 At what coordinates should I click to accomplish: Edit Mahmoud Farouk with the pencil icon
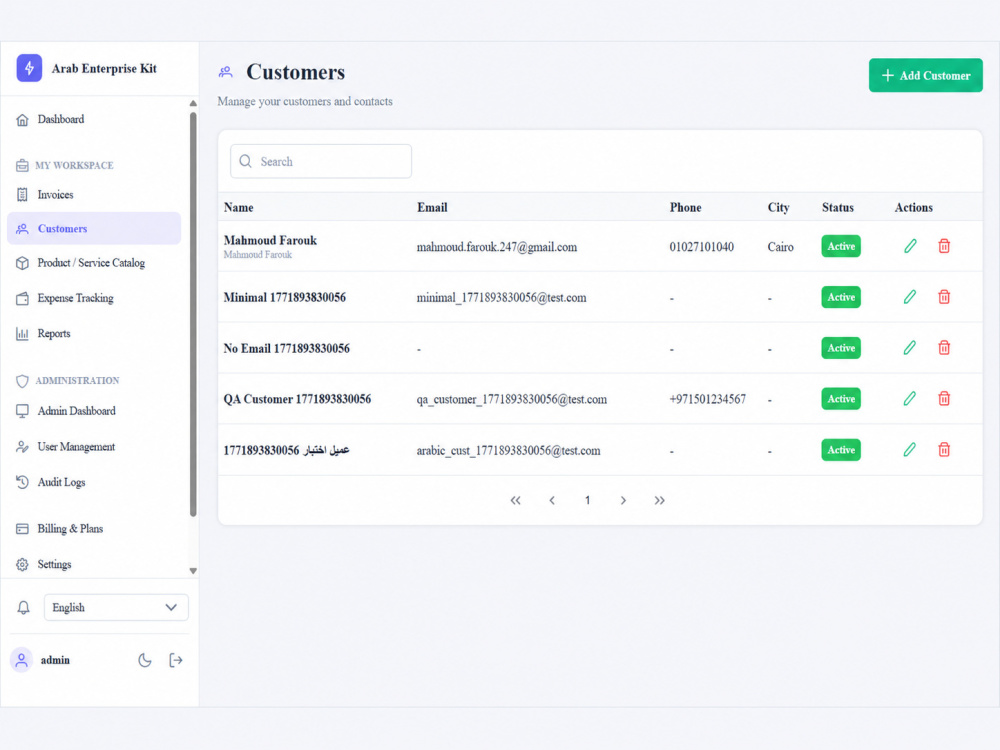[x=910, y=246]
